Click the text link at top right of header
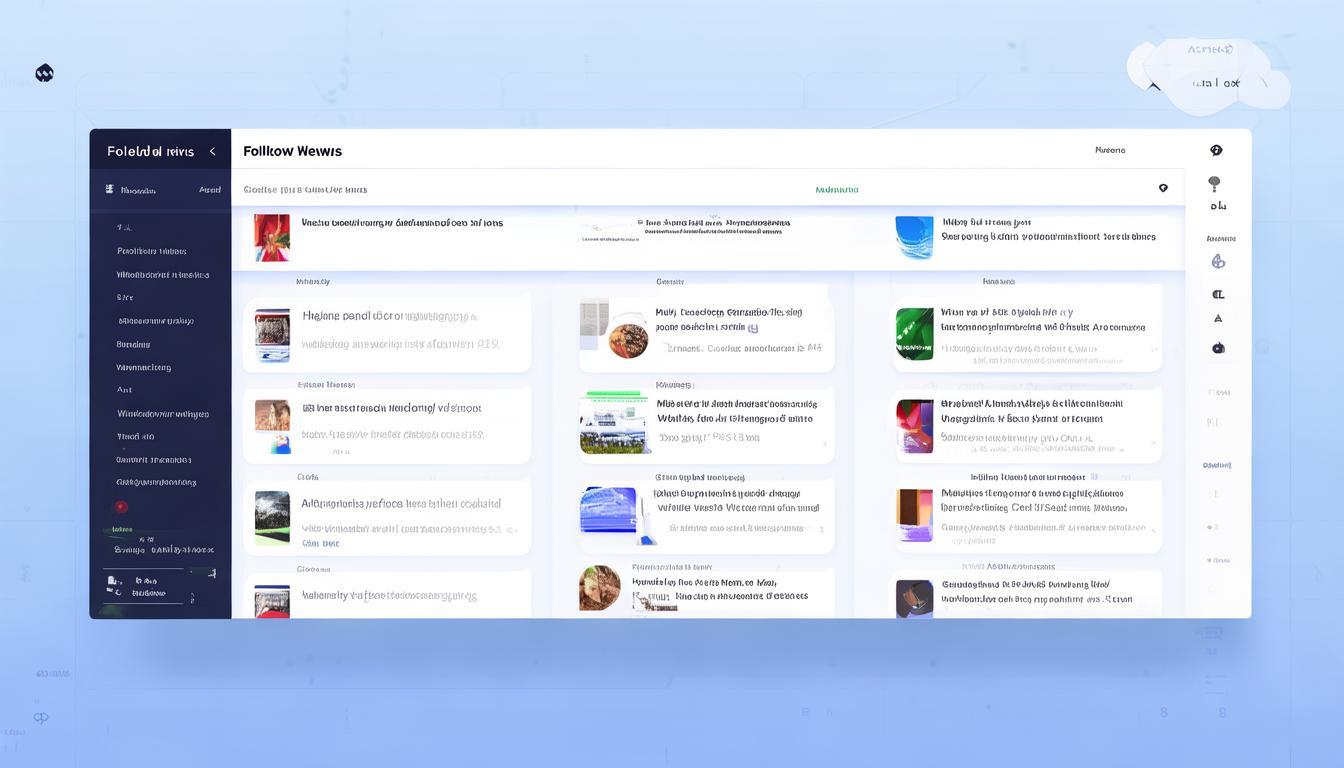The image size is (1344, 768). (x=1109, y=150)
